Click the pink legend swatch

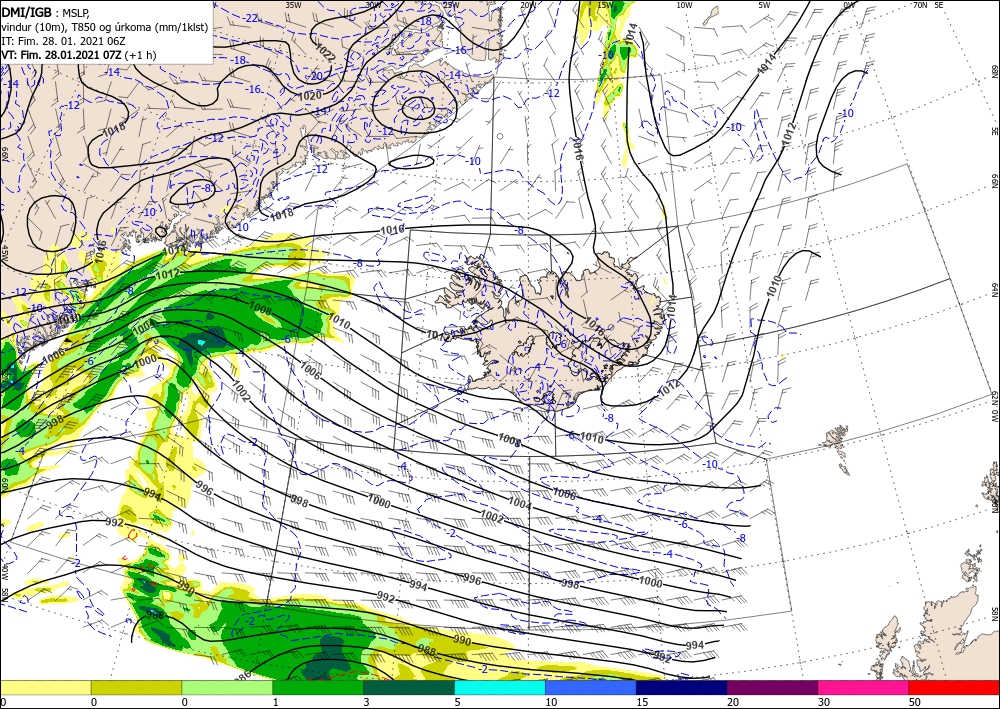[x=864, y=687]
